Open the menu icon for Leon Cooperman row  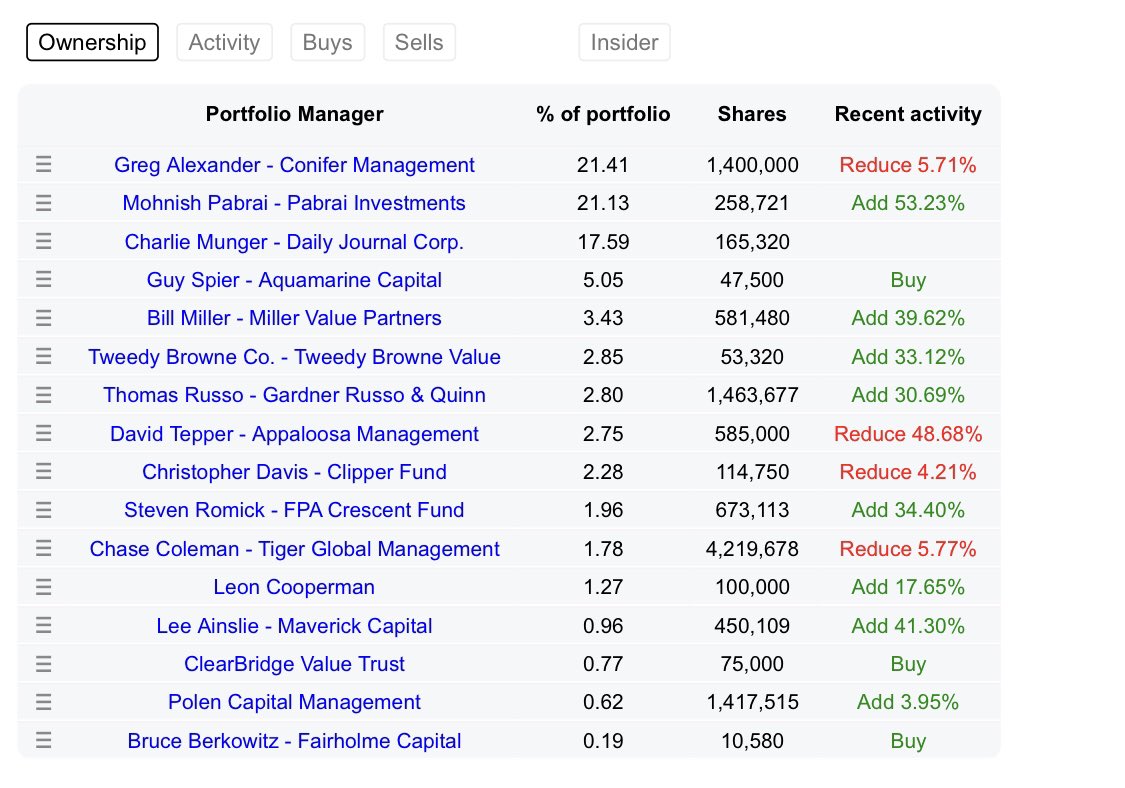(44, 587)
